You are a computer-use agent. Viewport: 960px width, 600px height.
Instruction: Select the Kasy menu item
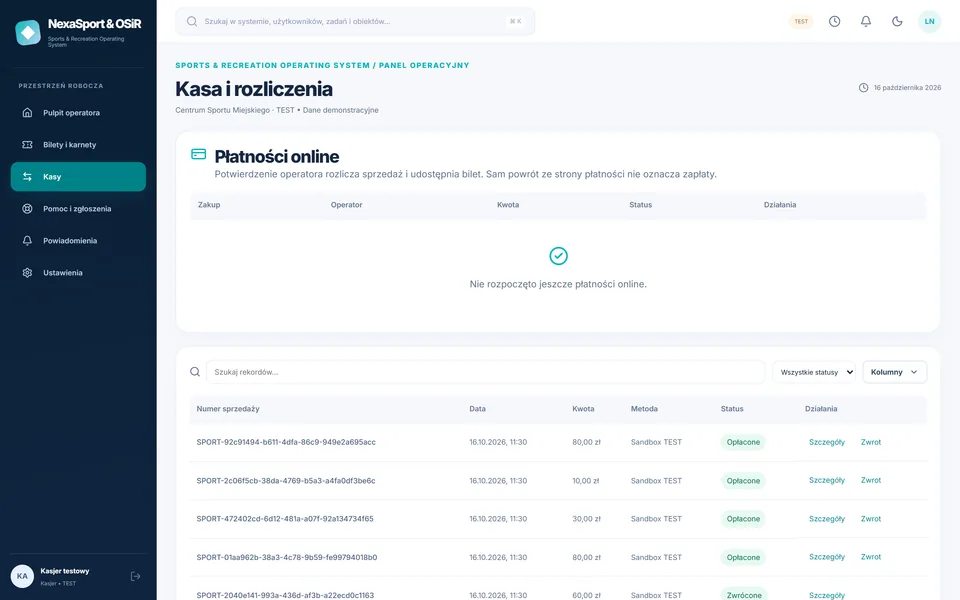[x=78, y=177]
